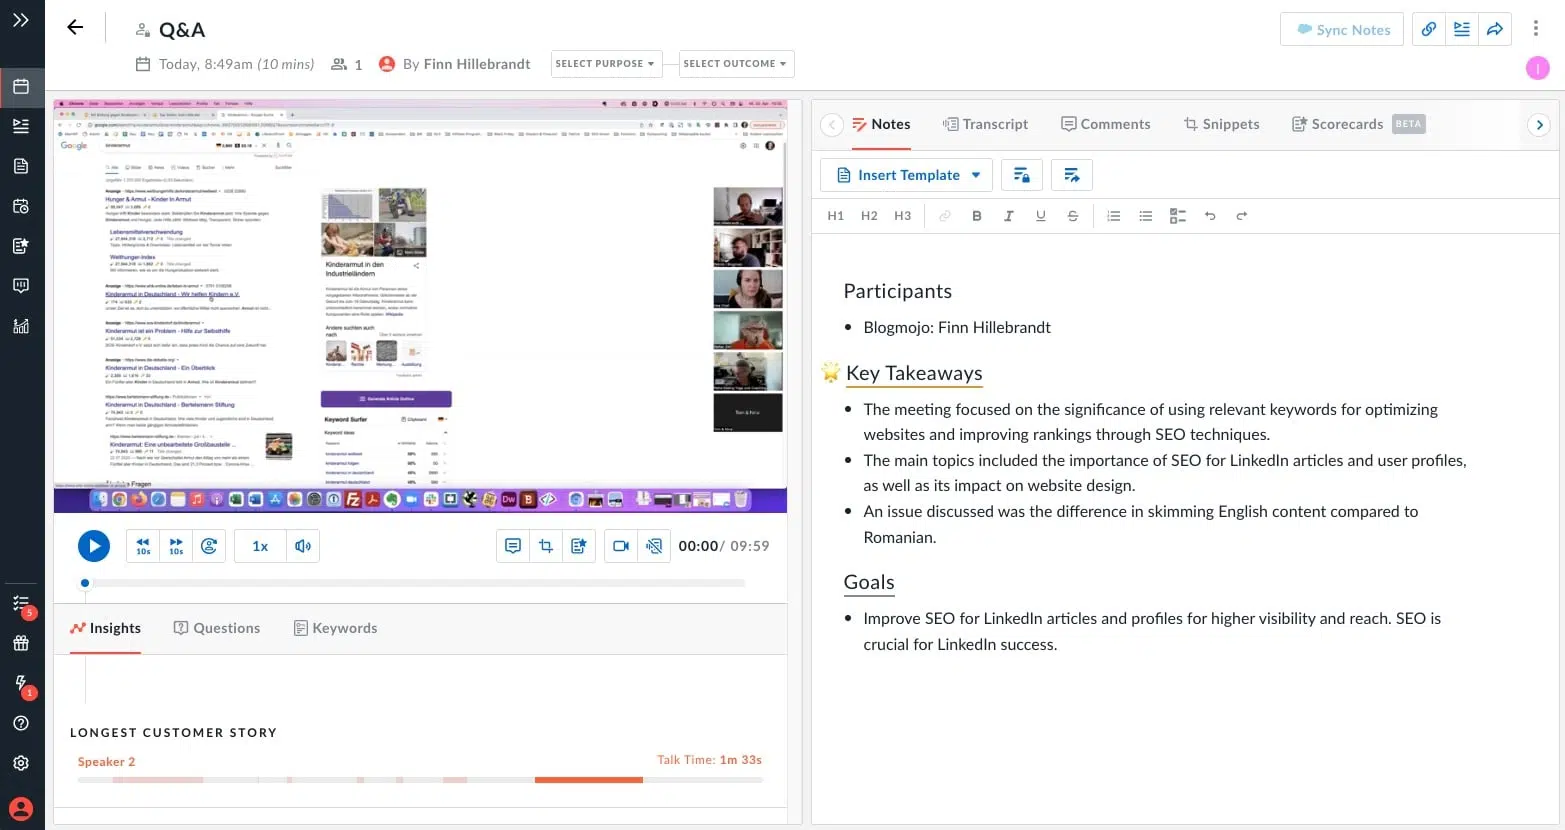
Task: Click the Sync Notes button
Action: [x=1342, y=29]
